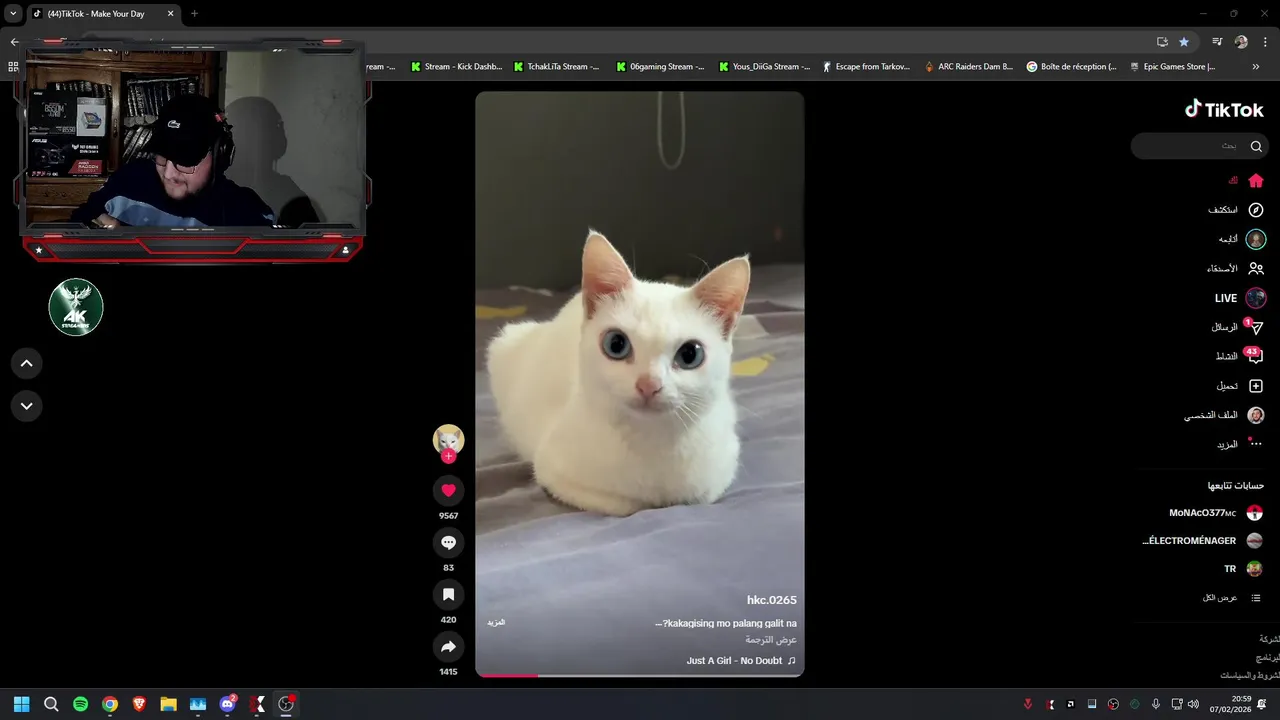Go to previous video with up arrow
Viewport: 1280px width, 720px height.
click(26, 364)
